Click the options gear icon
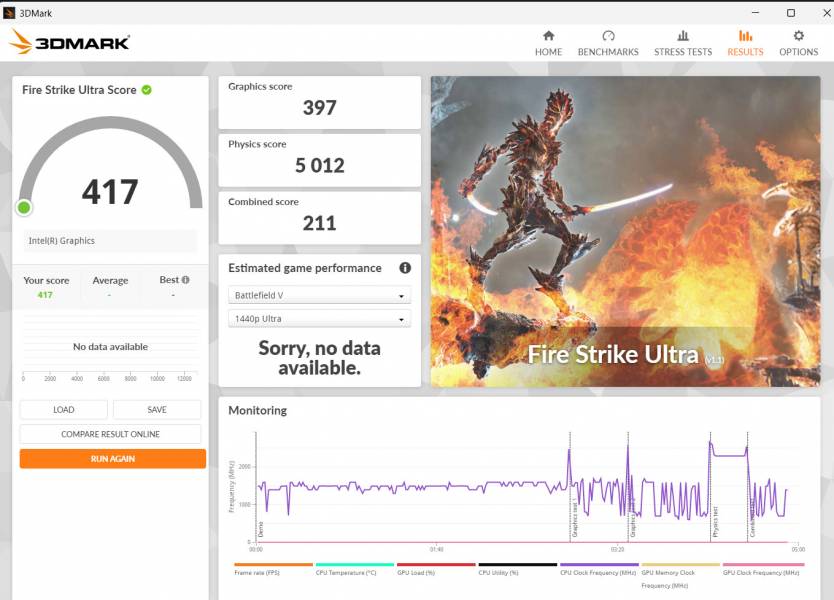Viewport: 834px width, 600px height. pyautogui.click(x=798, y=36)
